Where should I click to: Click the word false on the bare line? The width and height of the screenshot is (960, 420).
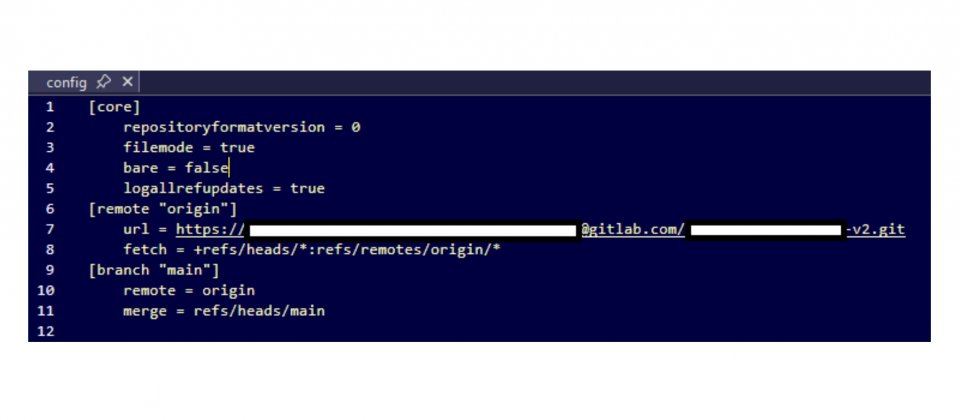pos(206,168)
